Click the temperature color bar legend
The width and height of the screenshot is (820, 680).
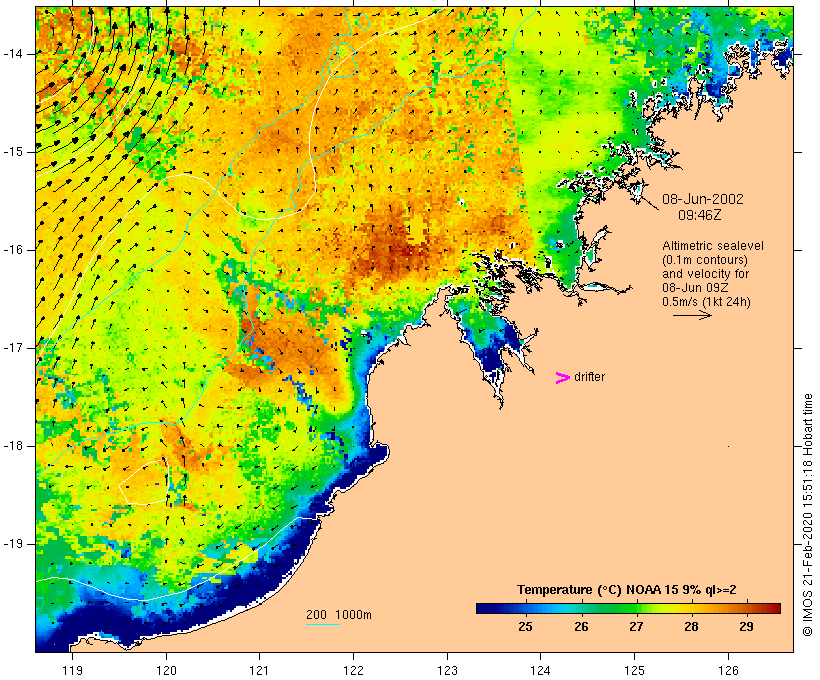pyautogui.click(x=628, y=608)
